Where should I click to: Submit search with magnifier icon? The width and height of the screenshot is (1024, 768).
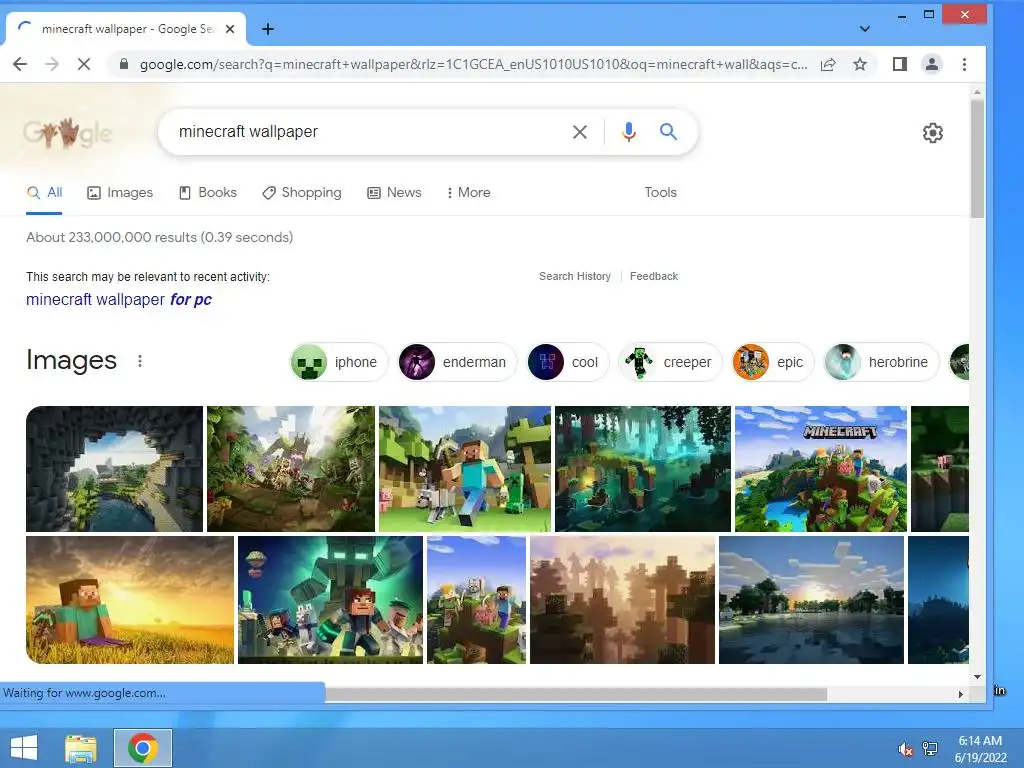pos(668,132)
